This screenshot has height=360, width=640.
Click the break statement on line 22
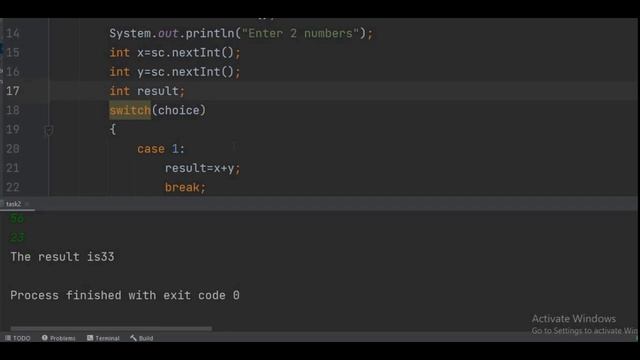point(185,187)
